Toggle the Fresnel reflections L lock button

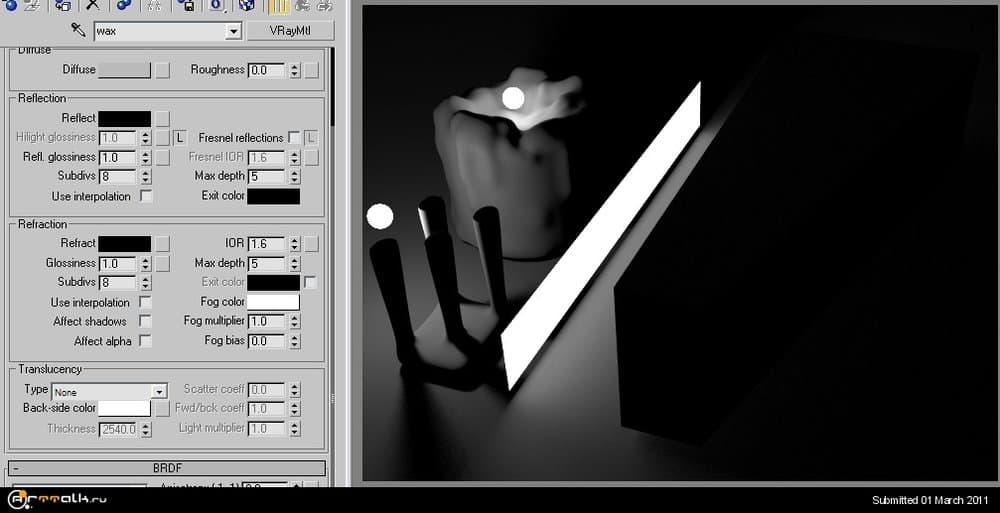(311, 138)
